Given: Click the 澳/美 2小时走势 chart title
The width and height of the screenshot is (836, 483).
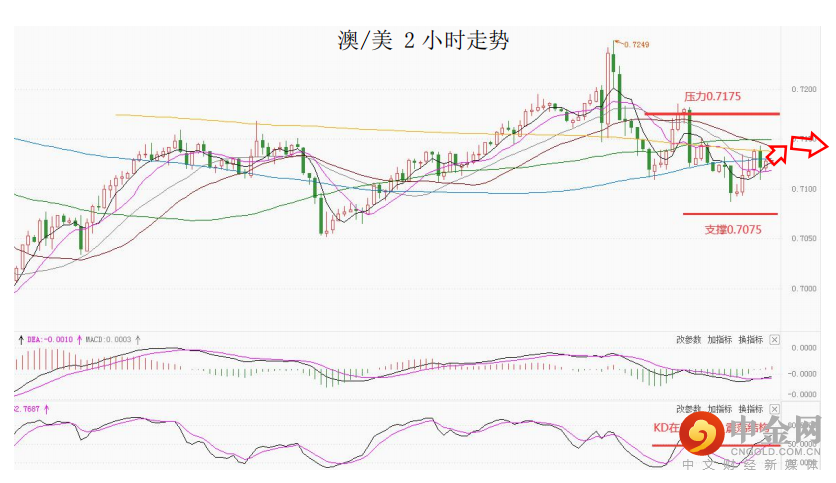Looking at the screenshot, I should [x=423, y=41].
